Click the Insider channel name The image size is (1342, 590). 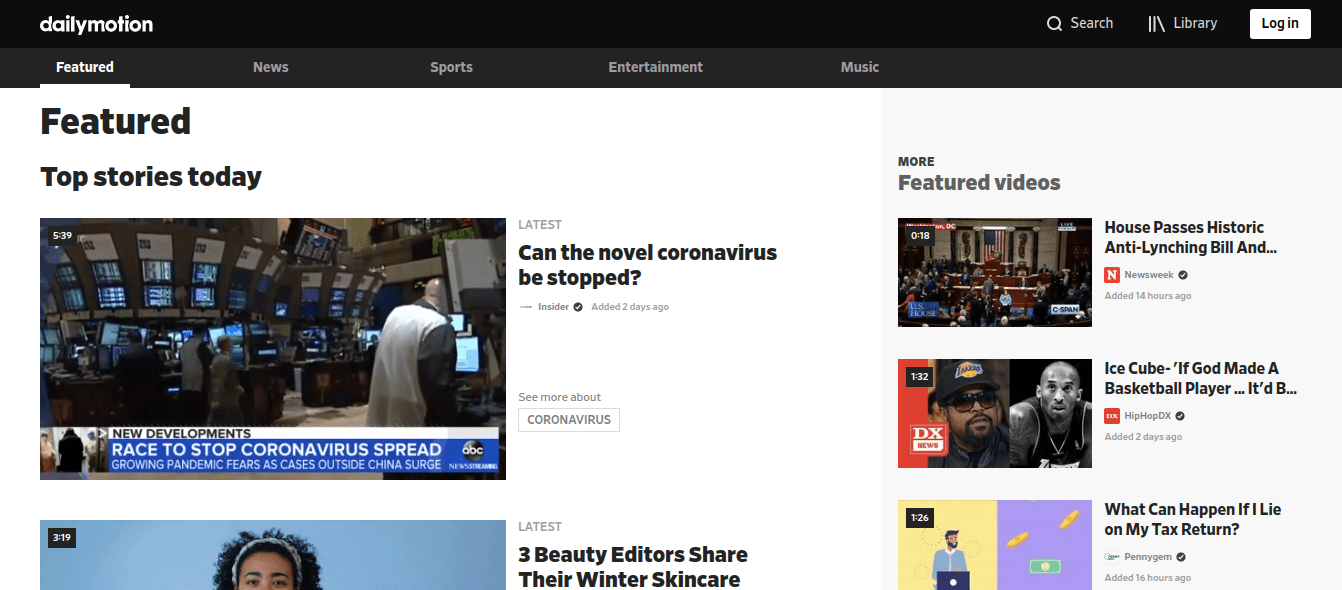[x=553, y=307]
